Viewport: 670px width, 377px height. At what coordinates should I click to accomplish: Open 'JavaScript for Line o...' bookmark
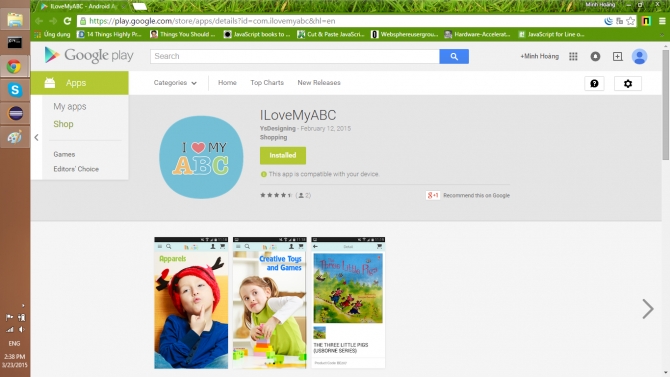[x=551, y=35]
